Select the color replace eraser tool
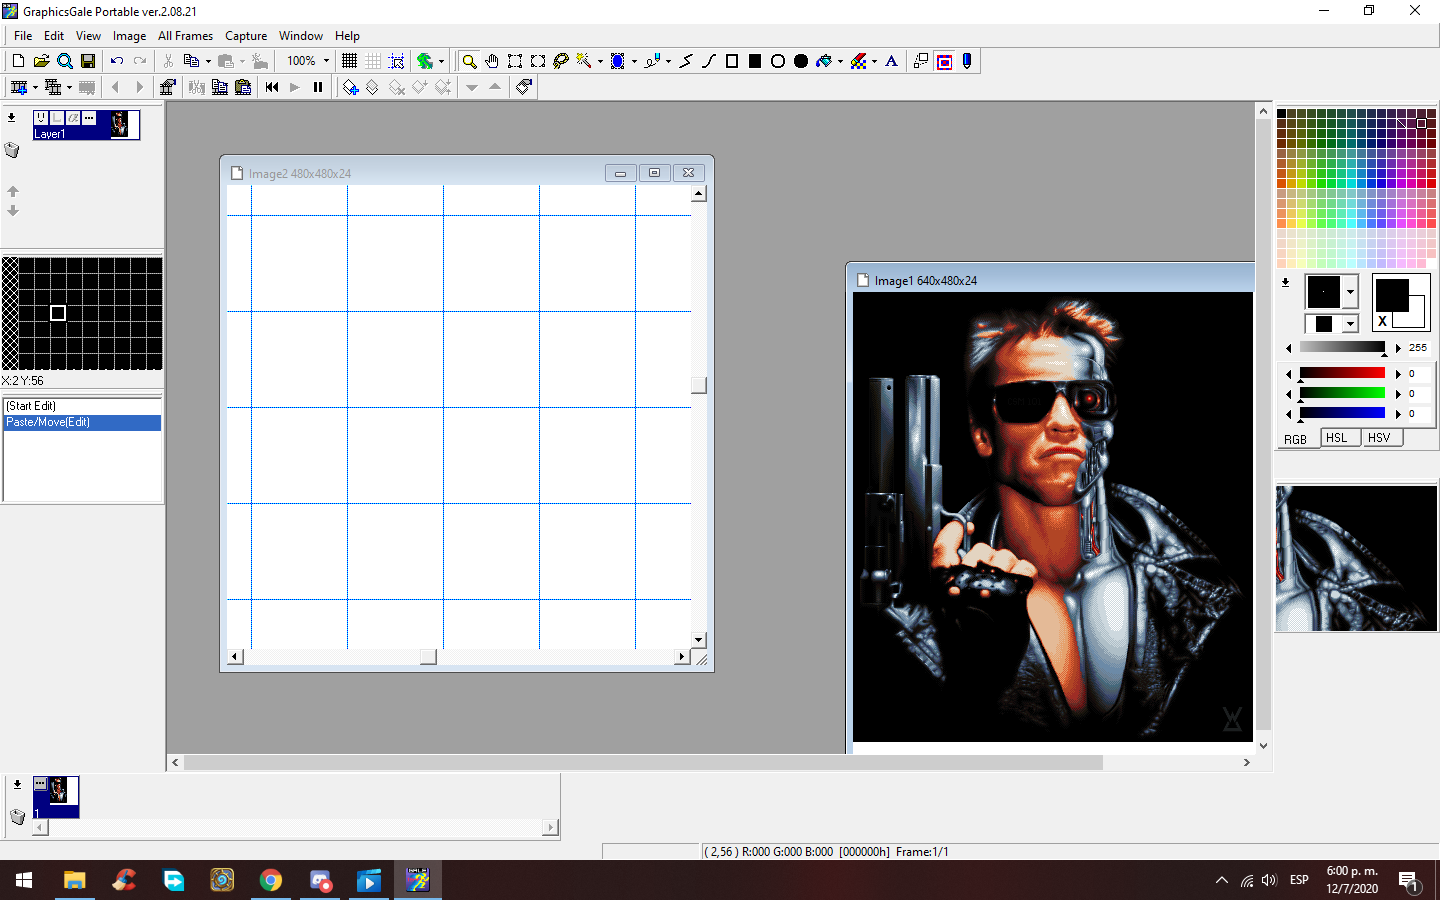Viewport: 1440px width, 900px height. (858, 61)
